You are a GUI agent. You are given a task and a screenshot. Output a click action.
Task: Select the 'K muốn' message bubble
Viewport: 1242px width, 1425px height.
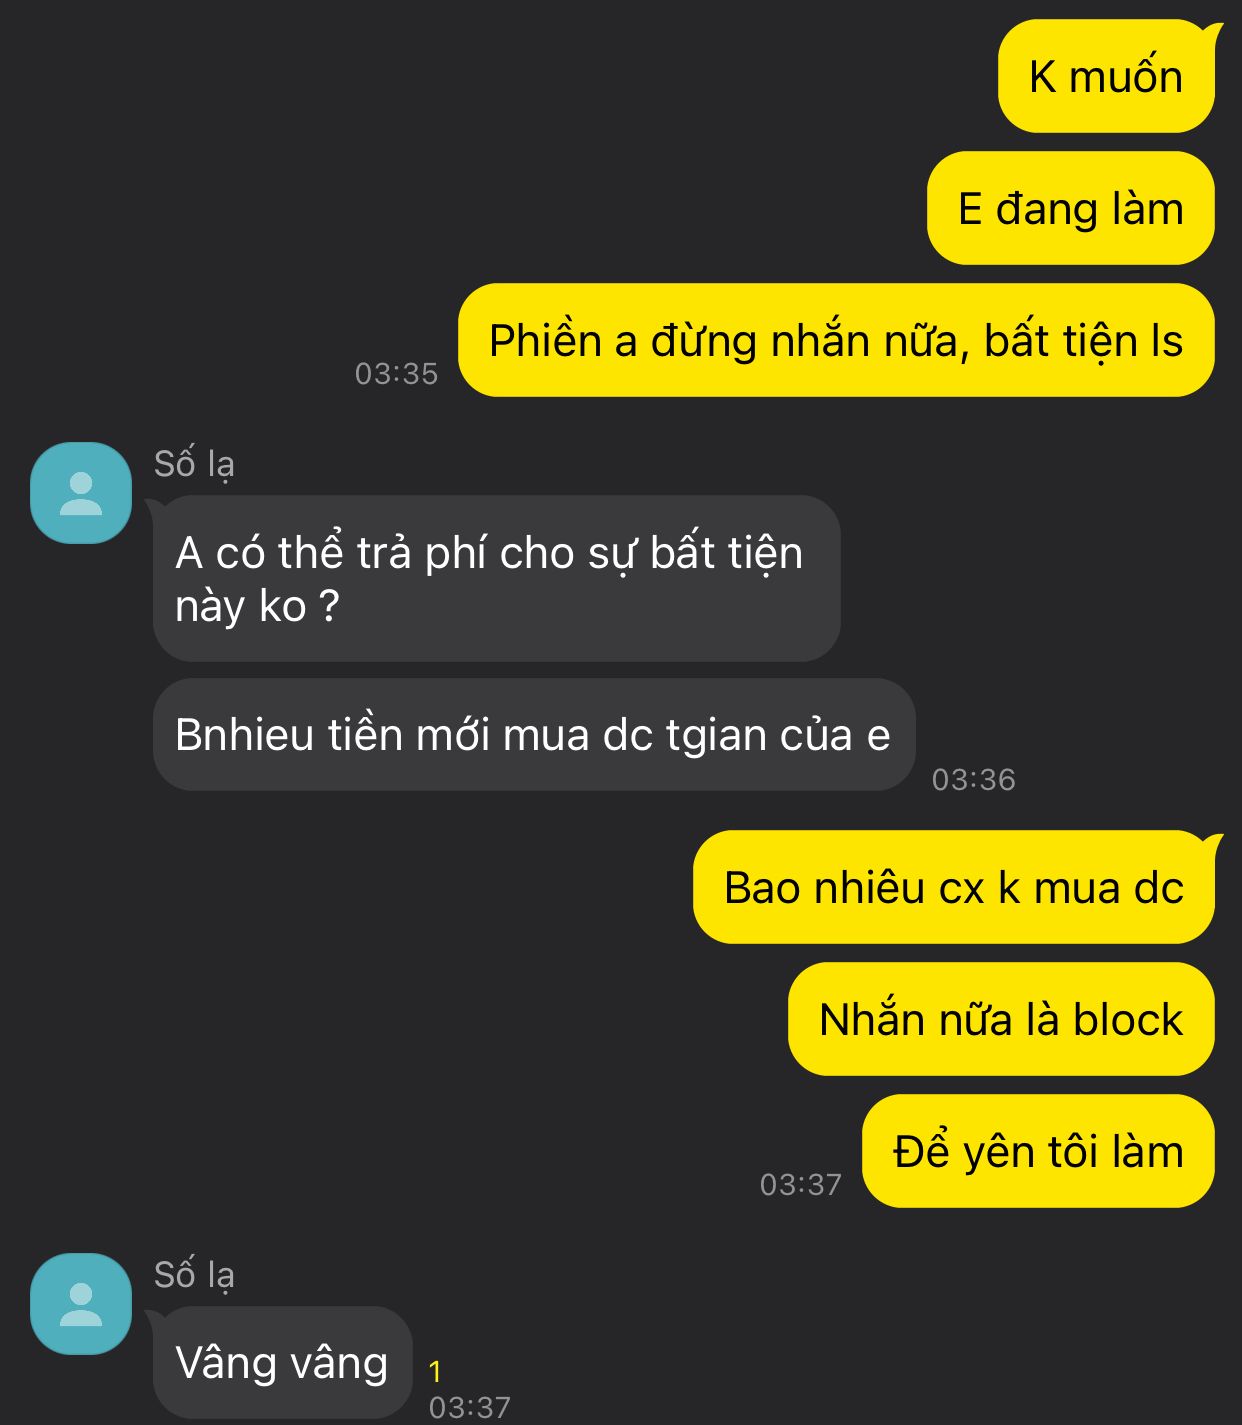tap(1106, 76)
